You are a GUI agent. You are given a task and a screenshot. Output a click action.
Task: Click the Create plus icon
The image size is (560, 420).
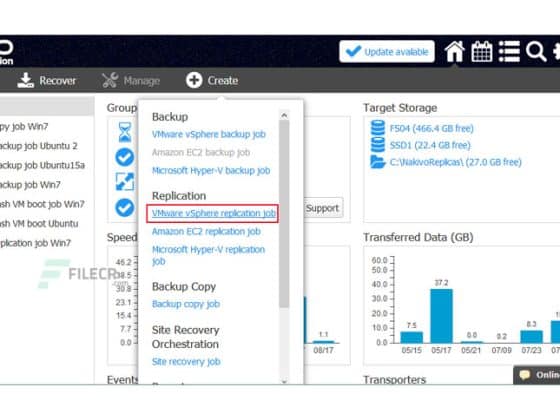(x=194, y=80)
